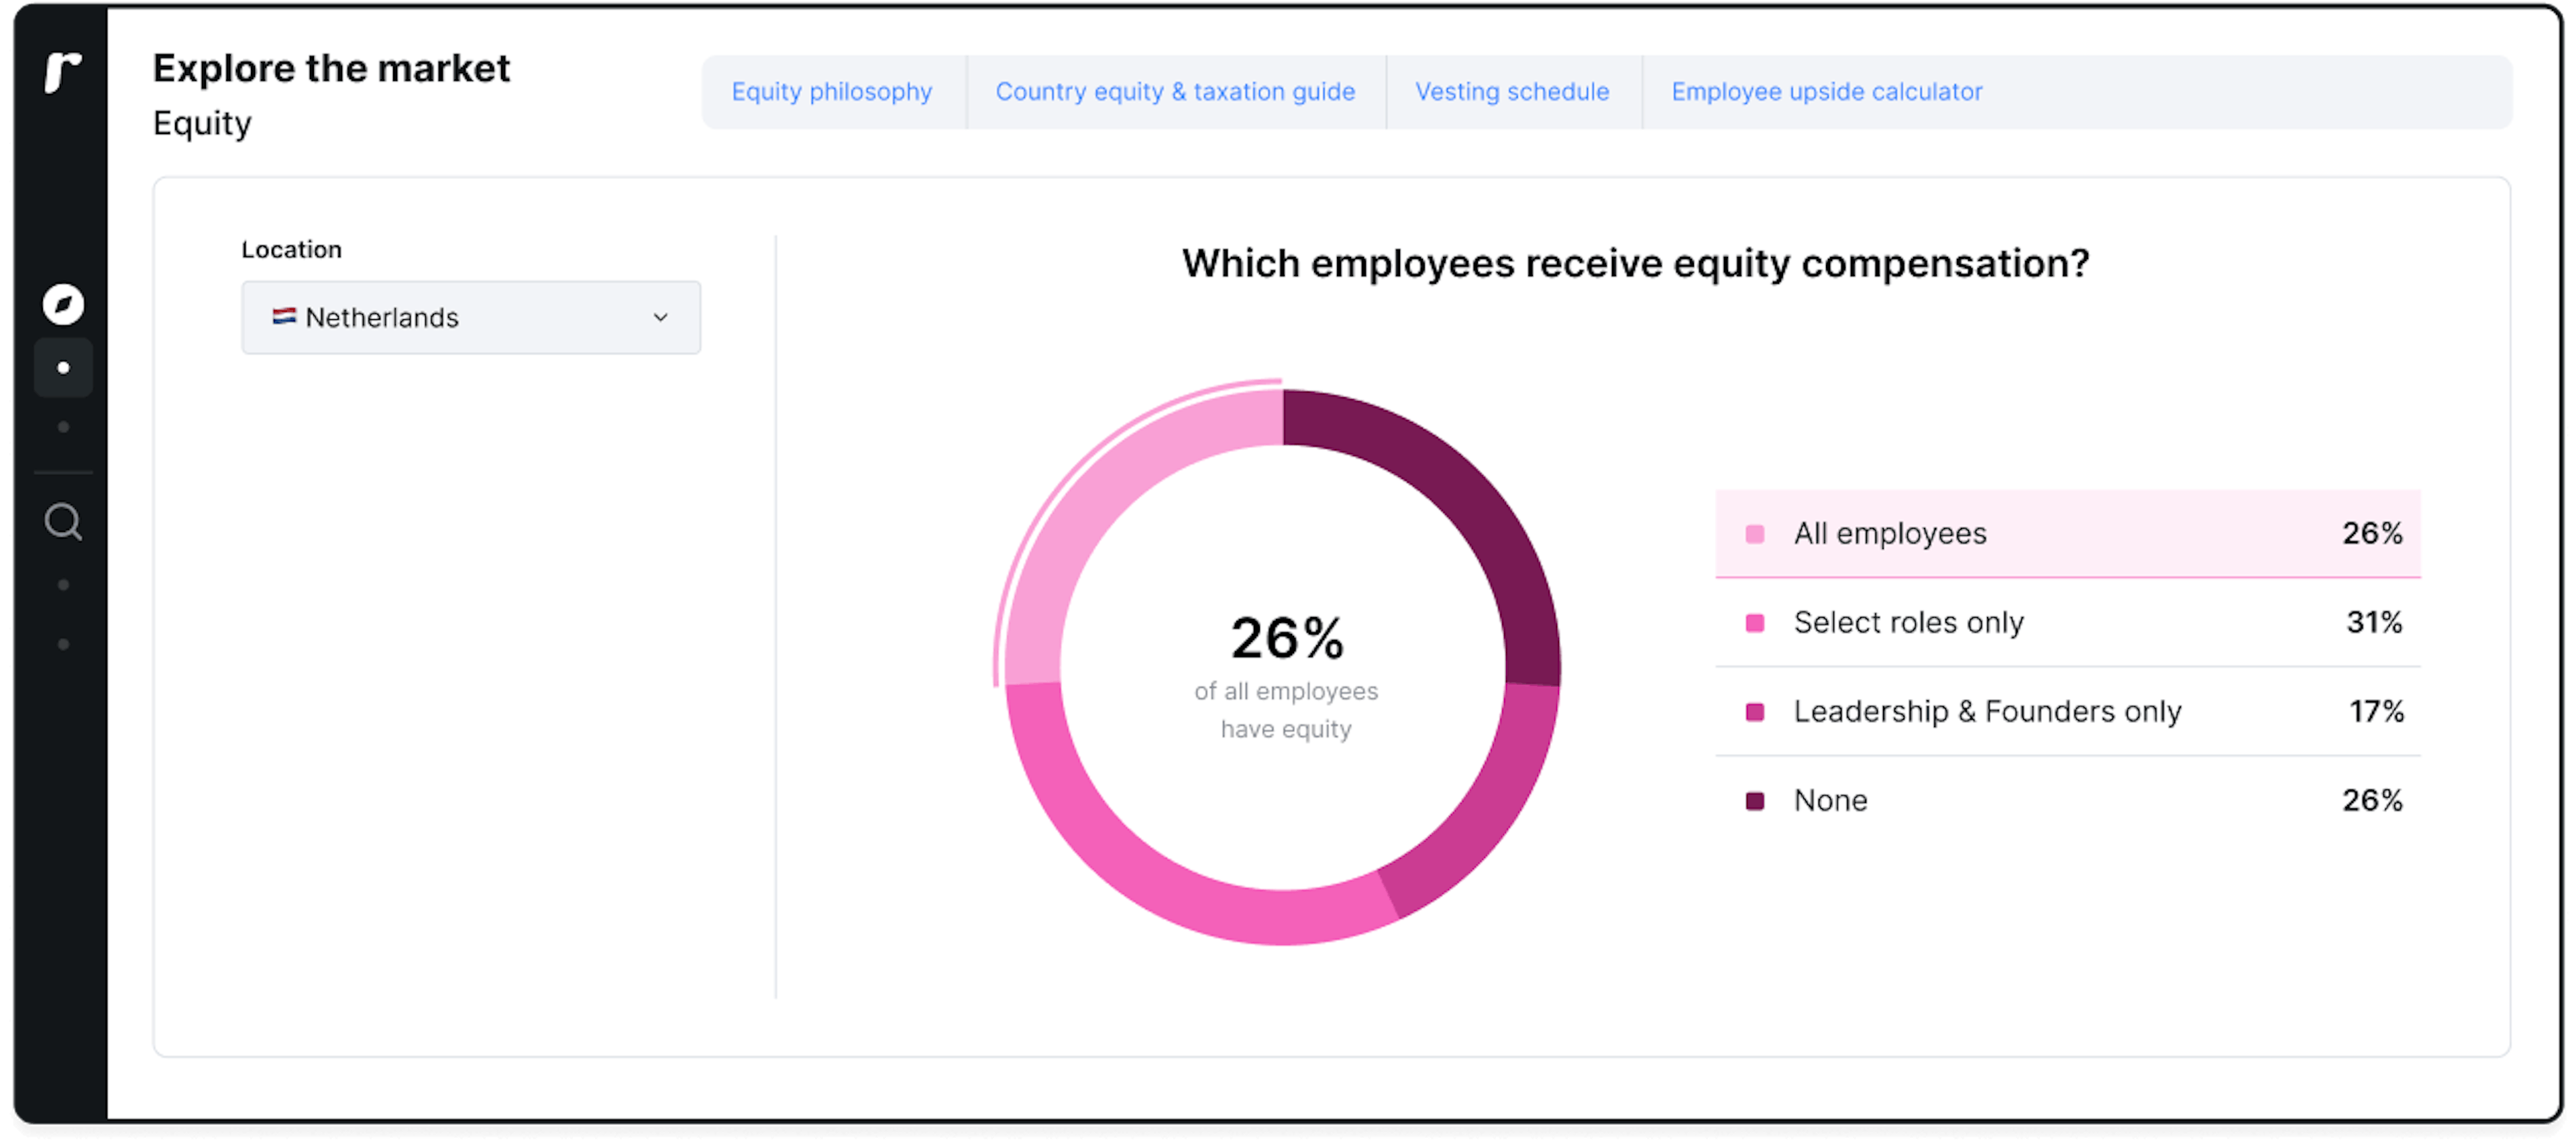Switch to the Vesting schedule tab
The width and height of the screenshot is (2576, 1145).
pyautogui.click(x=1512, y=91)
